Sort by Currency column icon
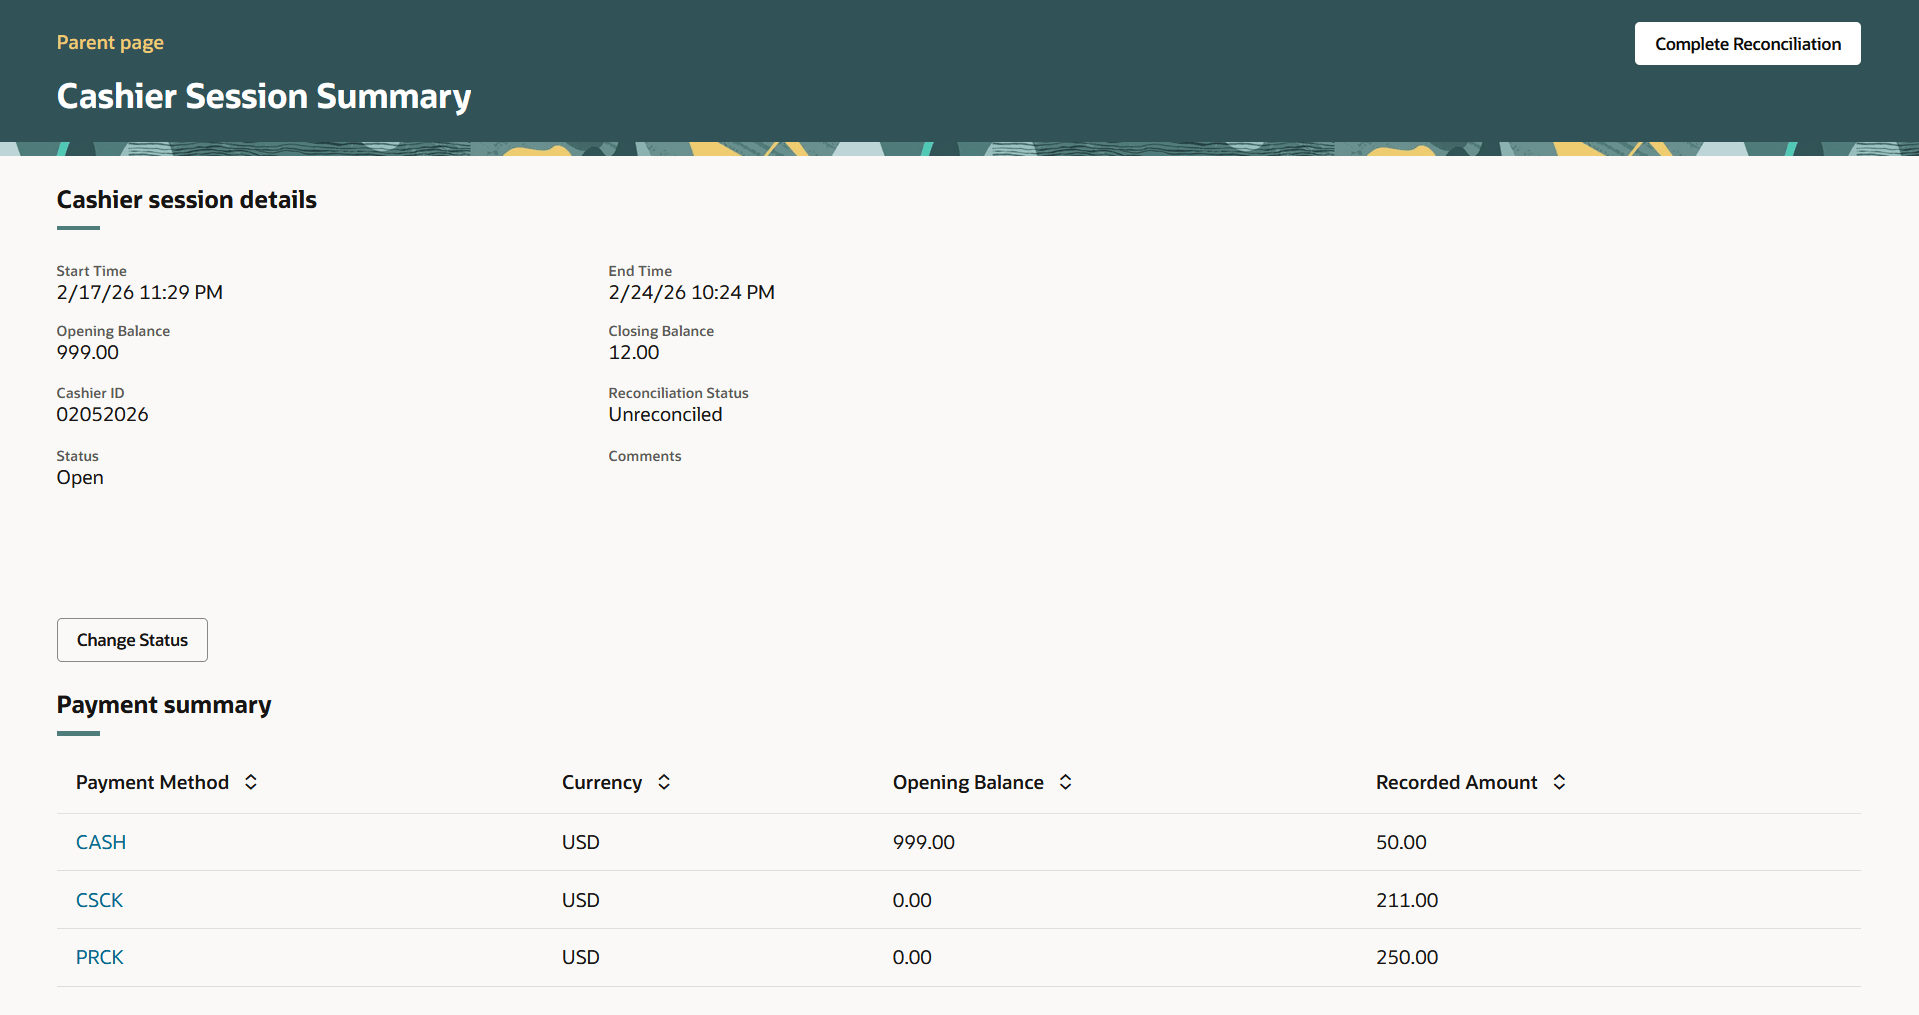The width and height of the screenshot is (1919, 1015). [x=664, y=782]
